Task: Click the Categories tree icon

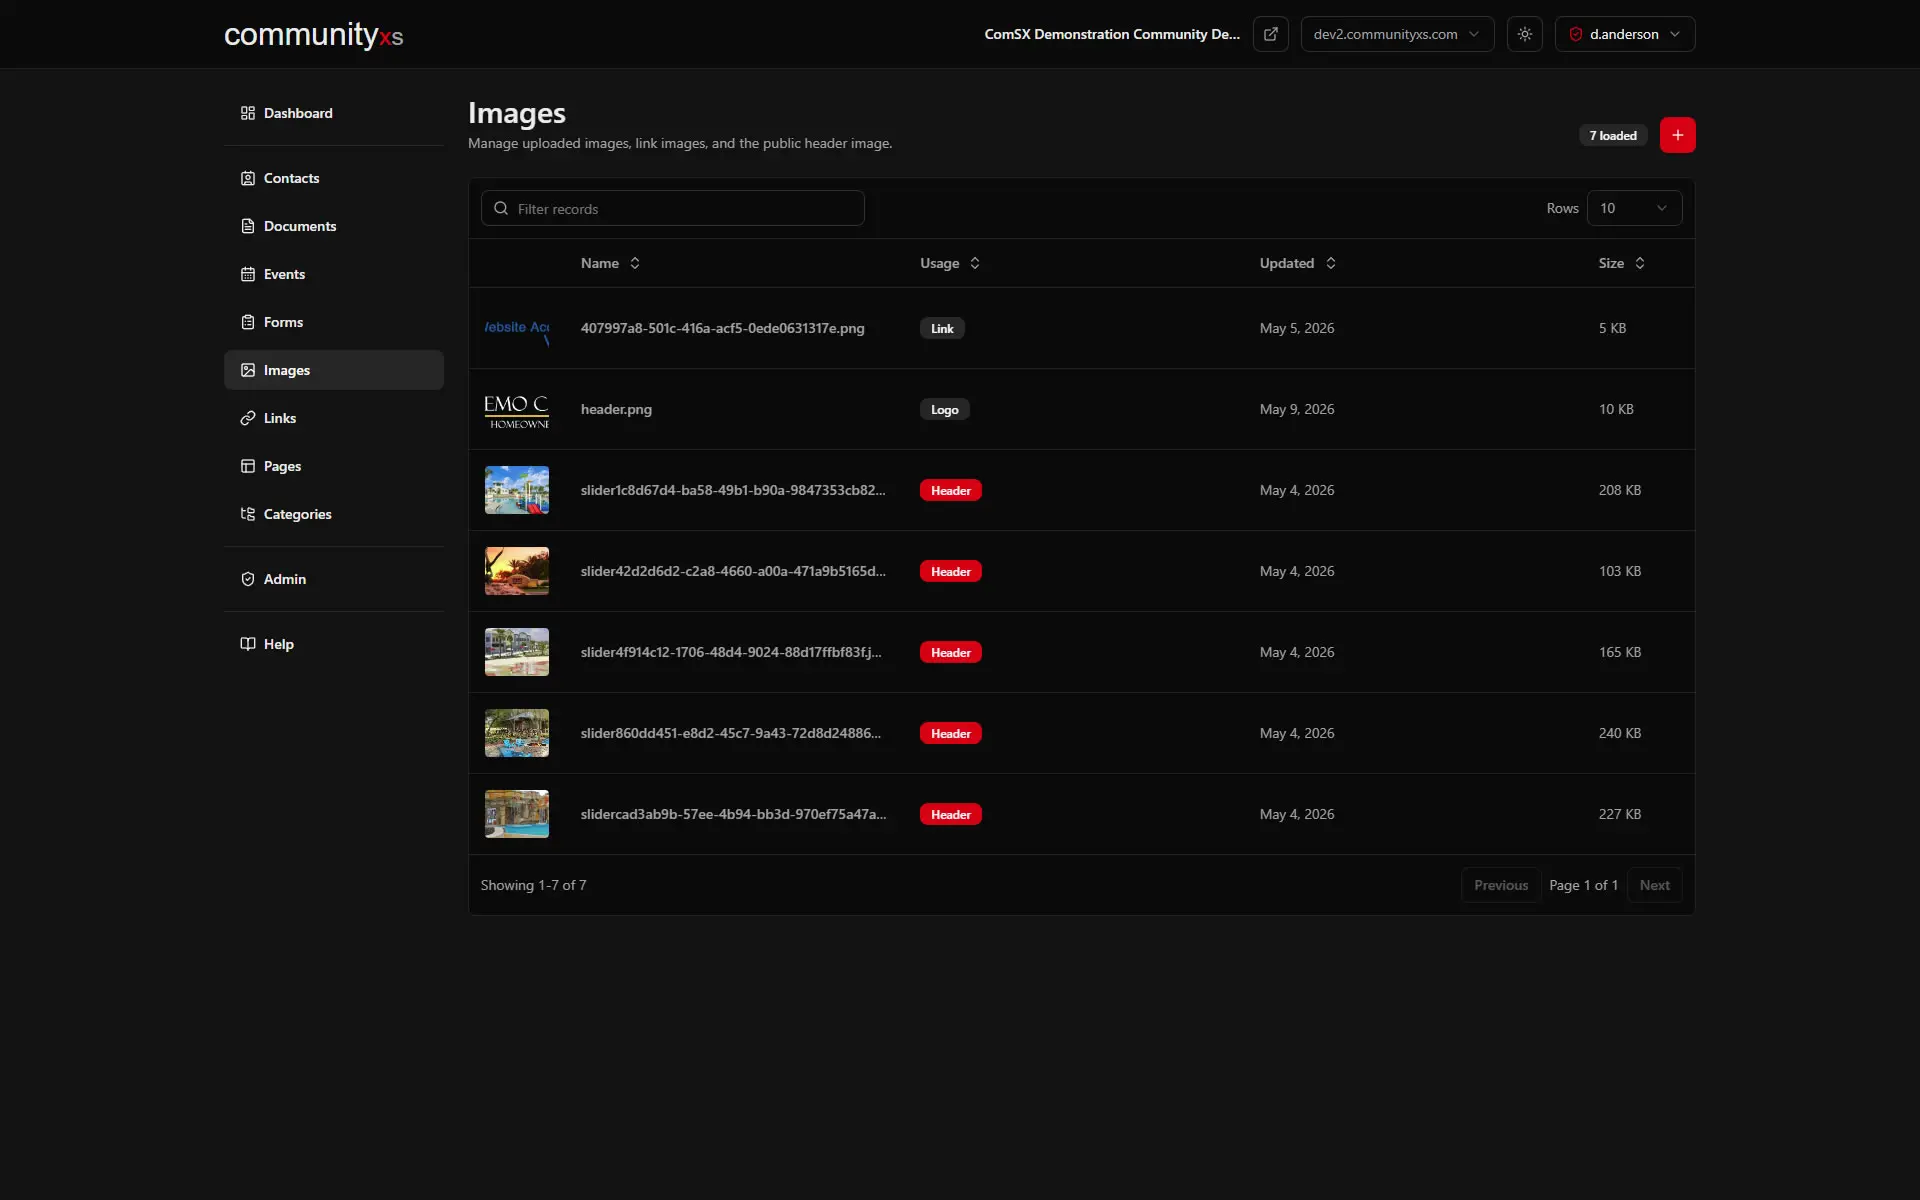Action: click(x=248, y=514)
